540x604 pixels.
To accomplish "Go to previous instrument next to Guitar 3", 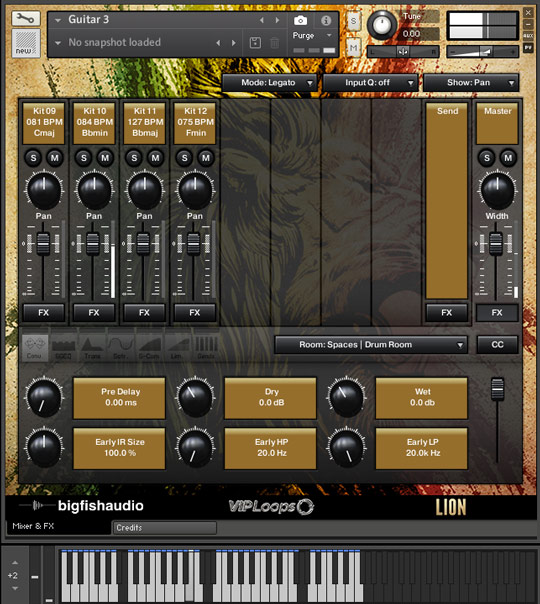I will click(x=262, y=20).
